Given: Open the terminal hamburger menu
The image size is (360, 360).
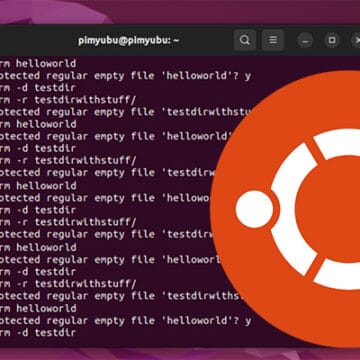Looking at the screenshot, I should click(273, 40).
